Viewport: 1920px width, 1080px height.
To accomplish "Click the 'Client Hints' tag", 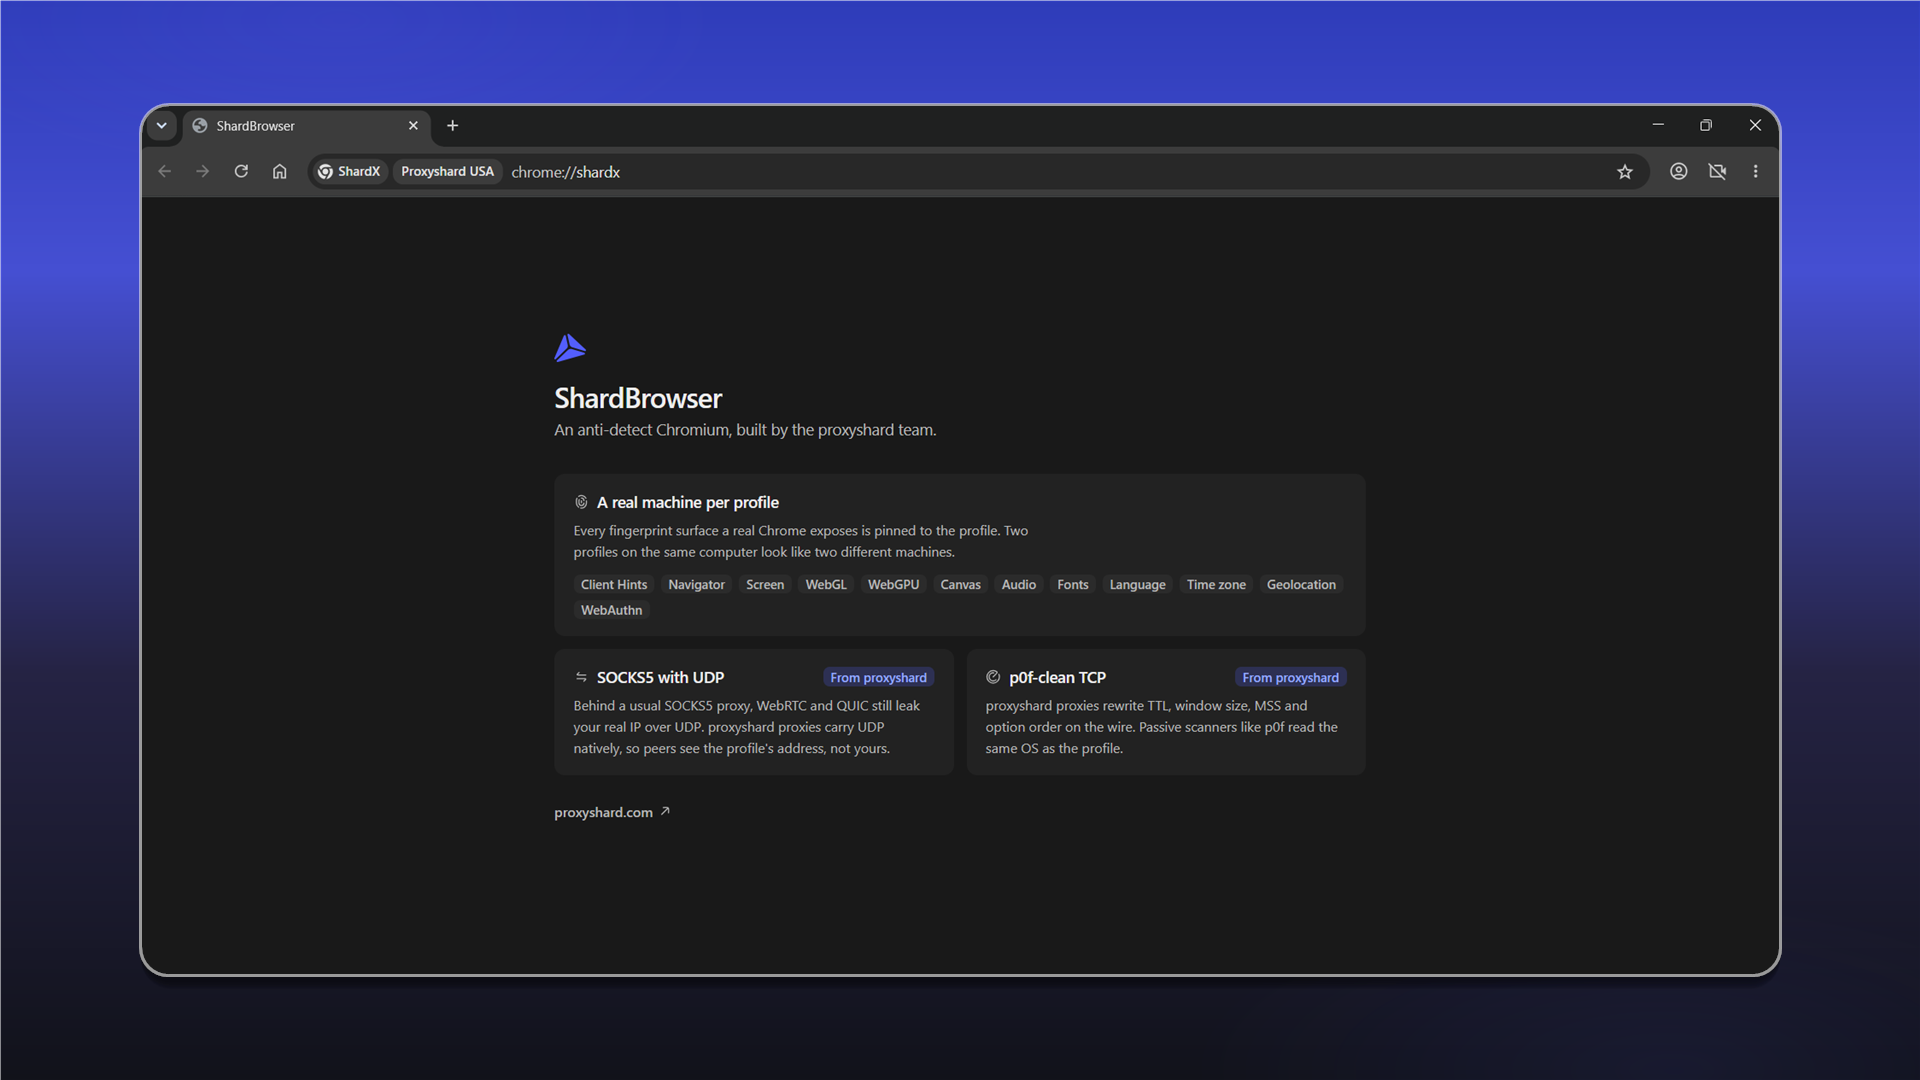I will [614, 585].
